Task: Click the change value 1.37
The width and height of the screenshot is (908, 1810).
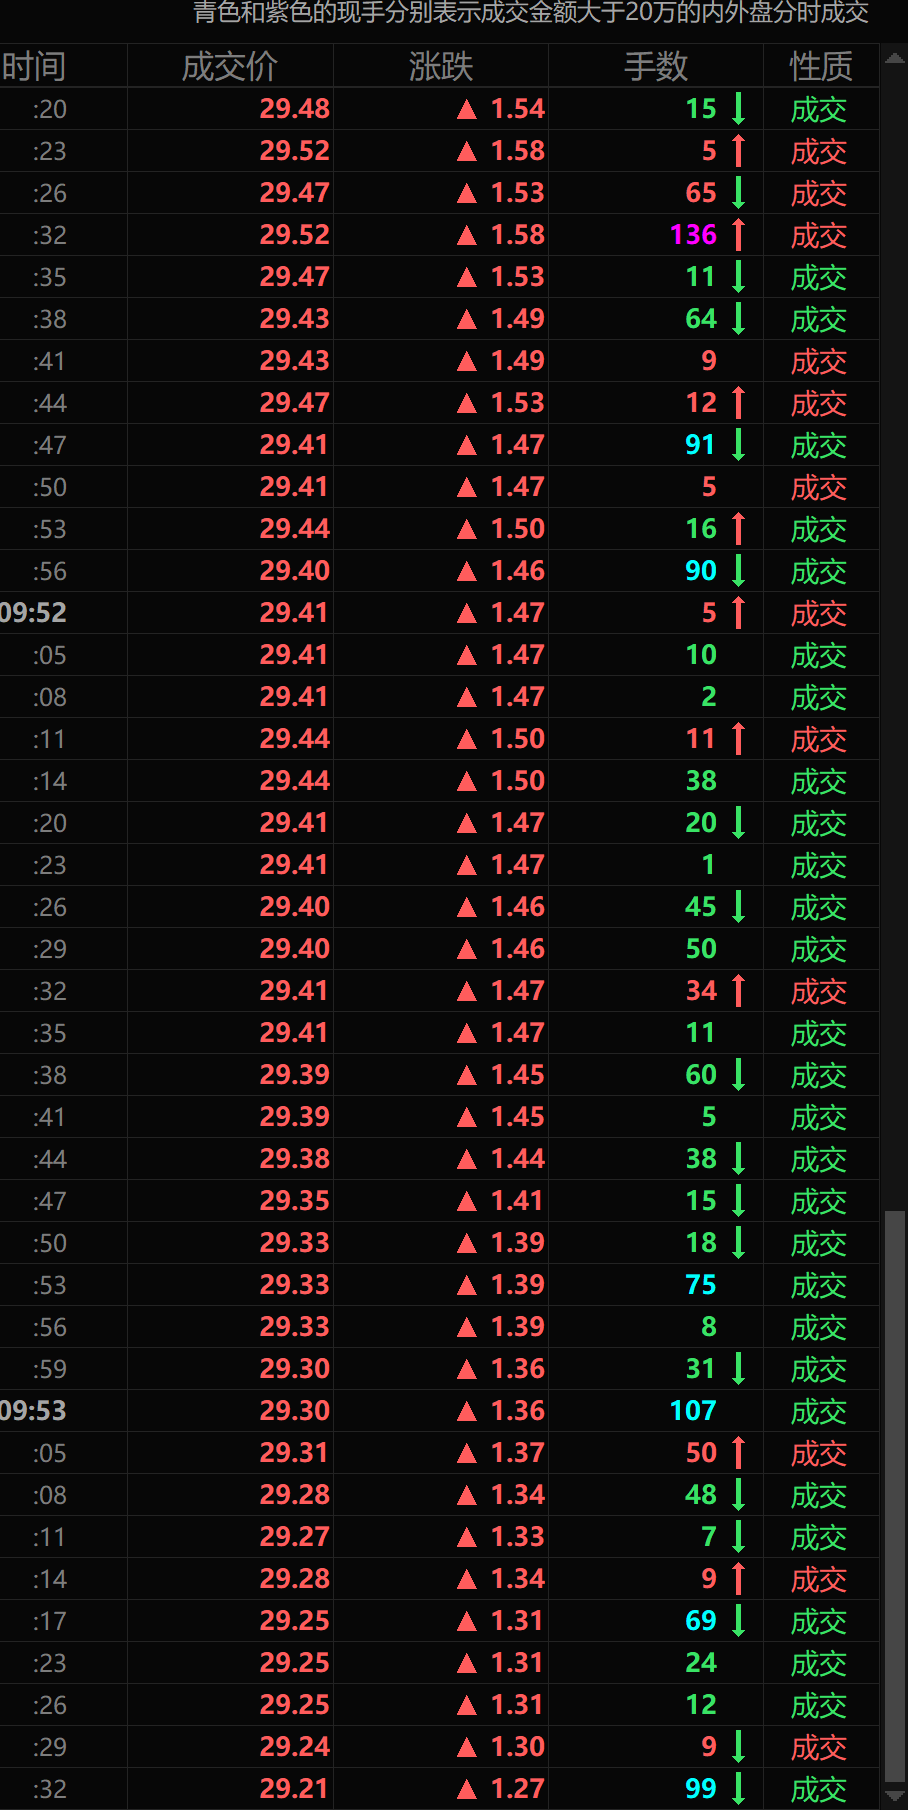Action: tap(518, 1453)
